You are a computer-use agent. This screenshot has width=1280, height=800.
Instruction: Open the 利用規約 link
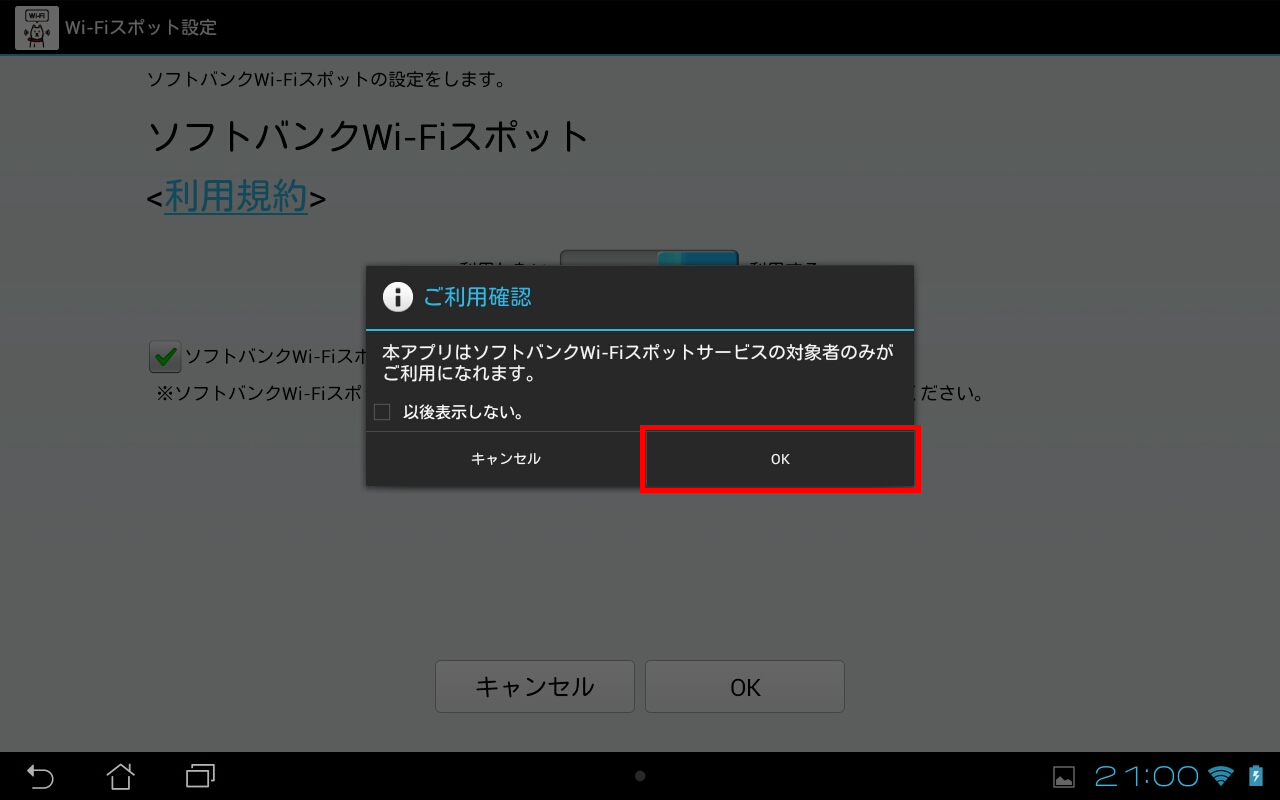236,197
